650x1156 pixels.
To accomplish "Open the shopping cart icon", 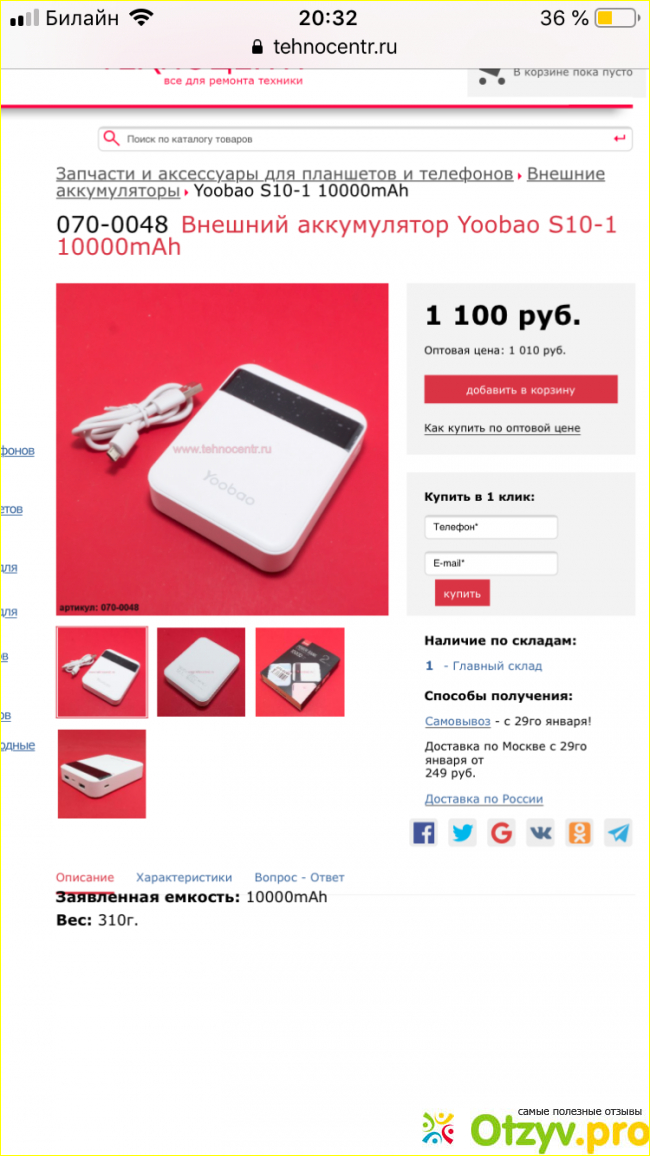I will click(x=489, y=73).
